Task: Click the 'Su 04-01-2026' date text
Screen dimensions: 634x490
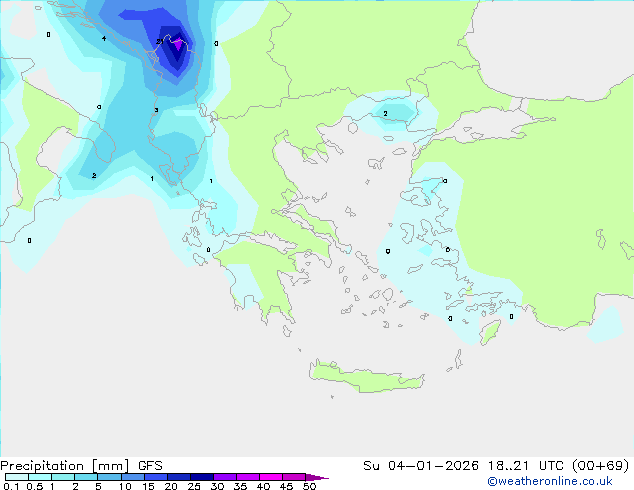Action: 421,466
